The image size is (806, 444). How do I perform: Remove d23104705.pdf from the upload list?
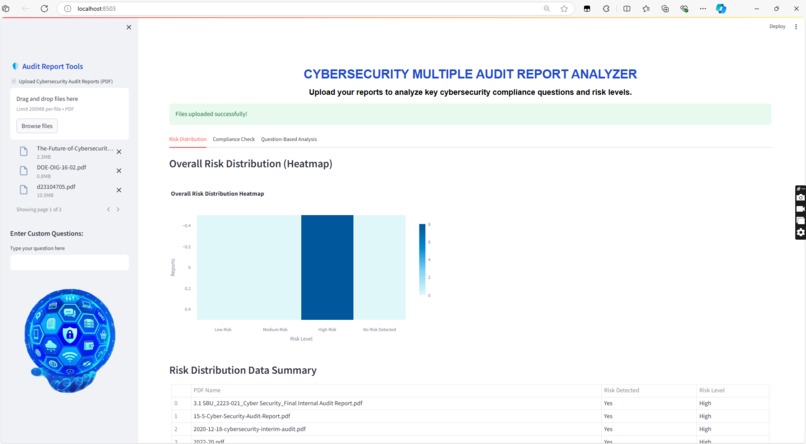tap(119, 190)
